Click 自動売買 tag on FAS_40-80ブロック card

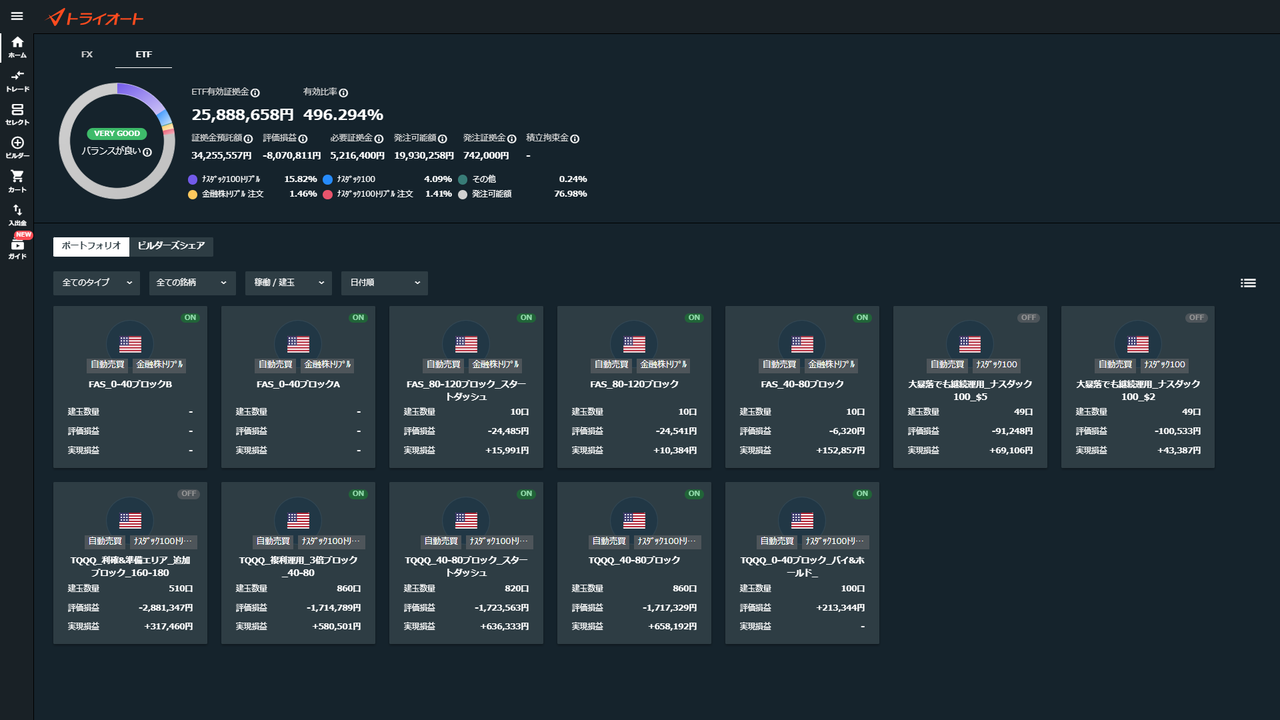779,365
